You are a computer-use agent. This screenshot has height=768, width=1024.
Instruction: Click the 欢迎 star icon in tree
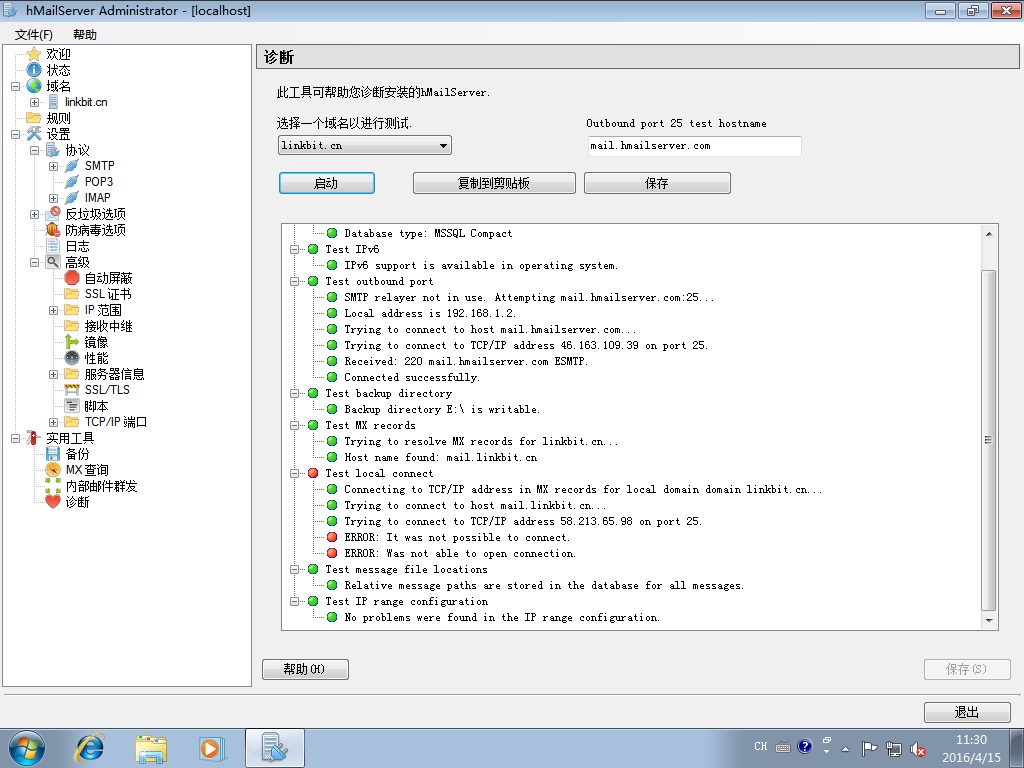click(34, 54)
